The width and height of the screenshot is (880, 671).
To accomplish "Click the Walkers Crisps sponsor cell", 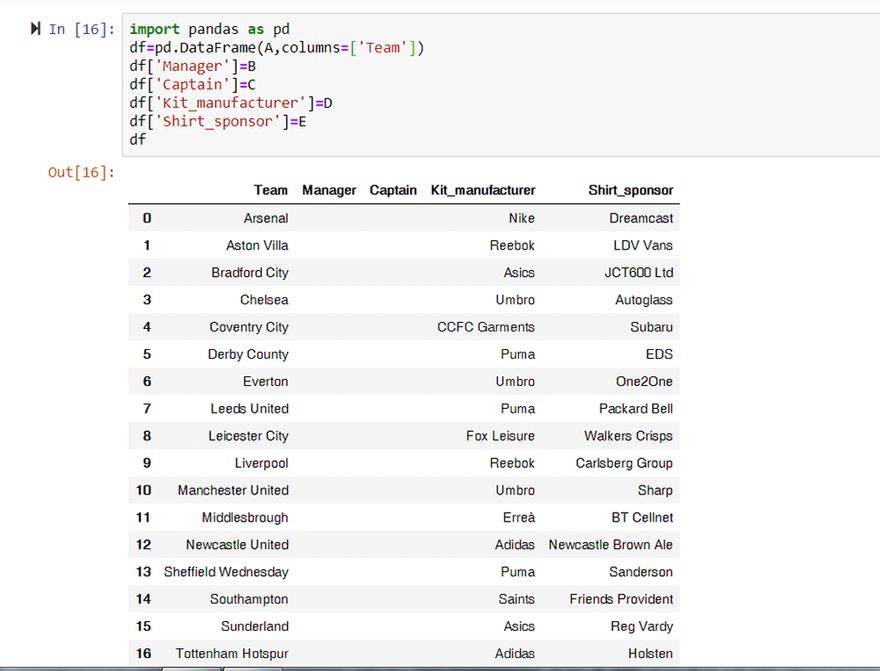I will pyautogui.click(x=628, y=436).
